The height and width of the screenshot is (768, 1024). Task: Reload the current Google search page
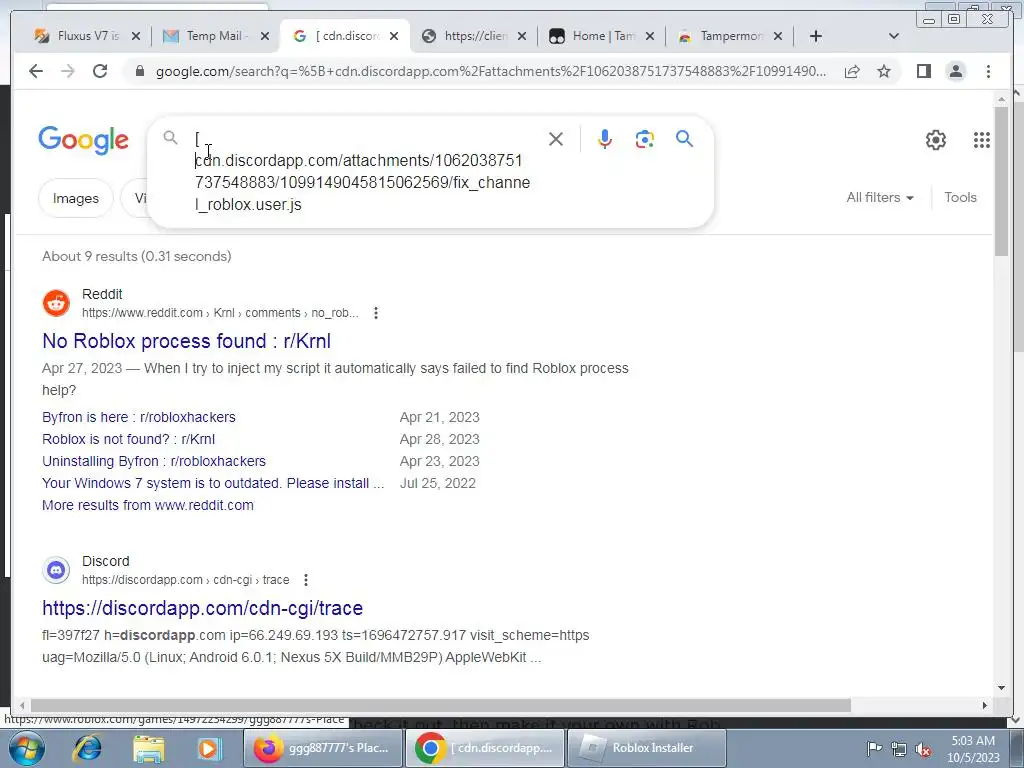(x=100, y=71)
